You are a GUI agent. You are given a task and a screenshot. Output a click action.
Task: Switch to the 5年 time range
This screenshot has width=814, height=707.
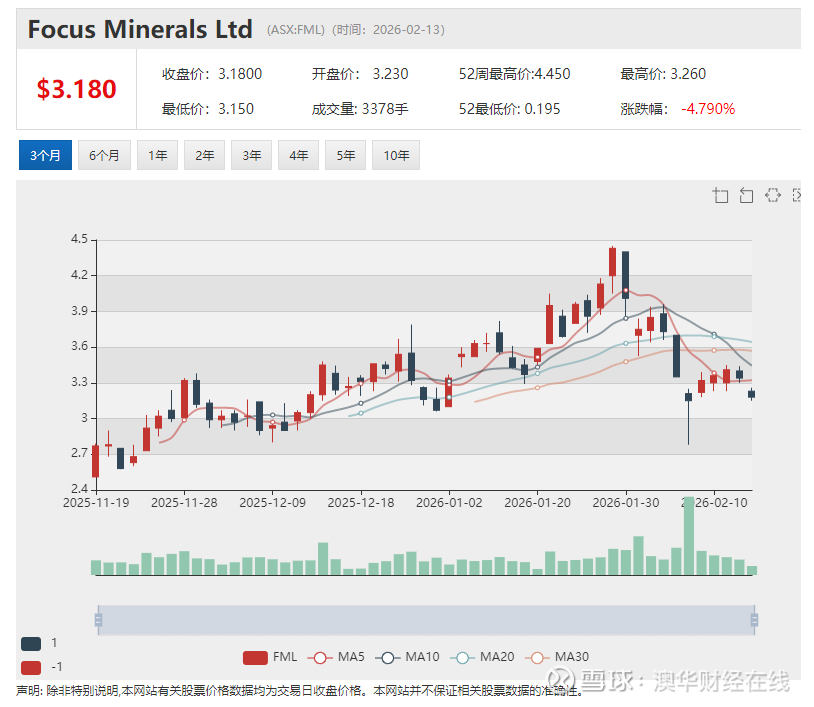pos(345,155)
